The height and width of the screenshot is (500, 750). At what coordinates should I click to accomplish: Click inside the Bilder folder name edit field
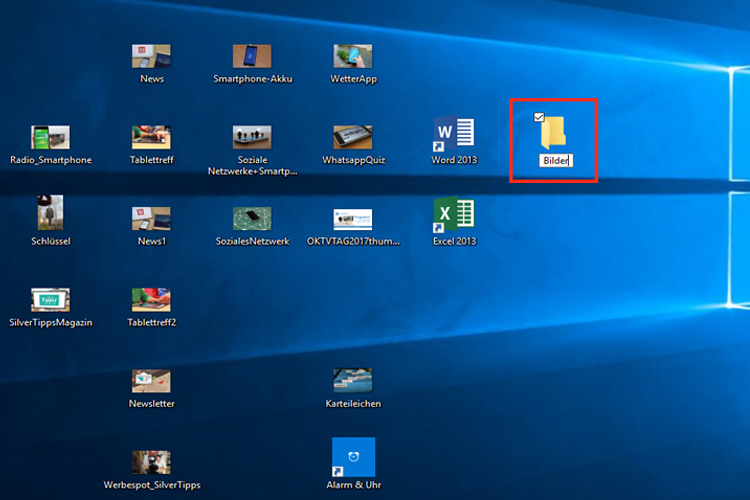pos(556,161)
